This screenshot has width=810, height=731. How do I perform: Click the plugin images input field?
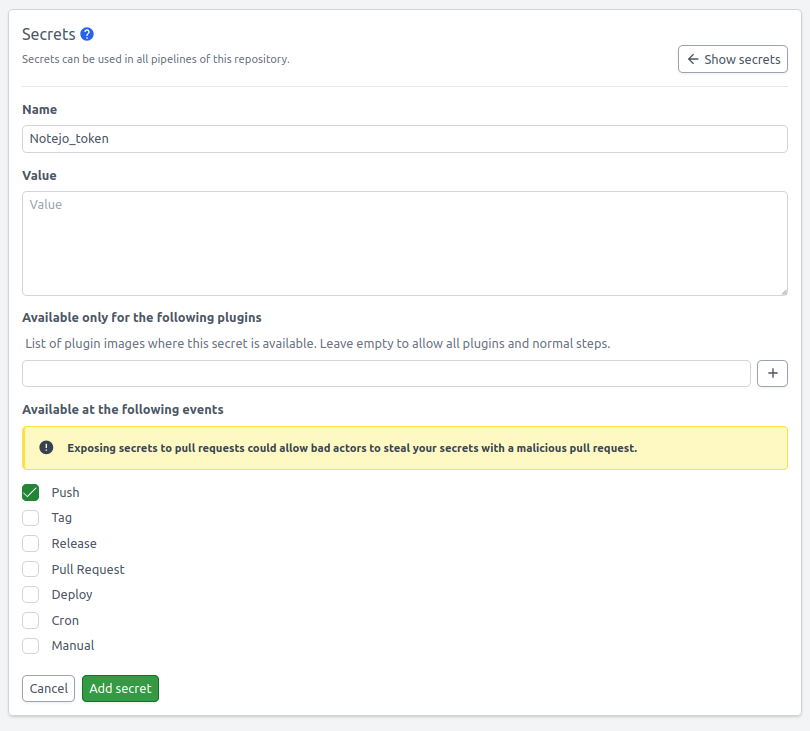[386, 373]
